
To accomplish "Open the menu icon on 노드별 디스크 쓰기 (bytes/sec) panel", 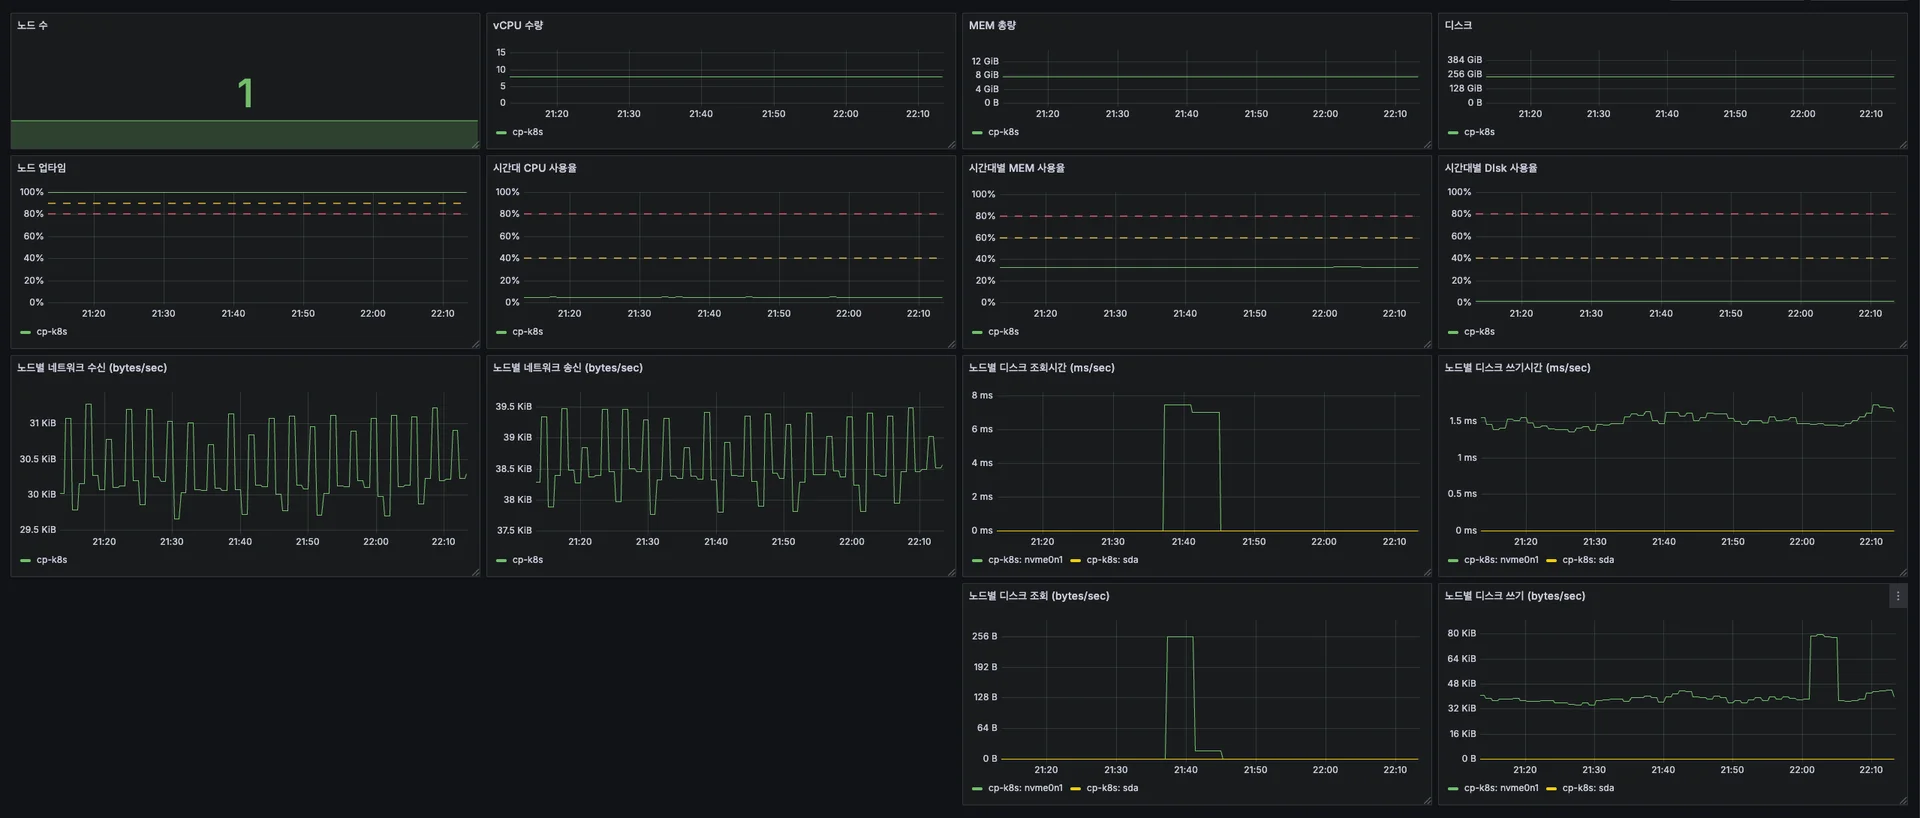I will [1897, 596].
